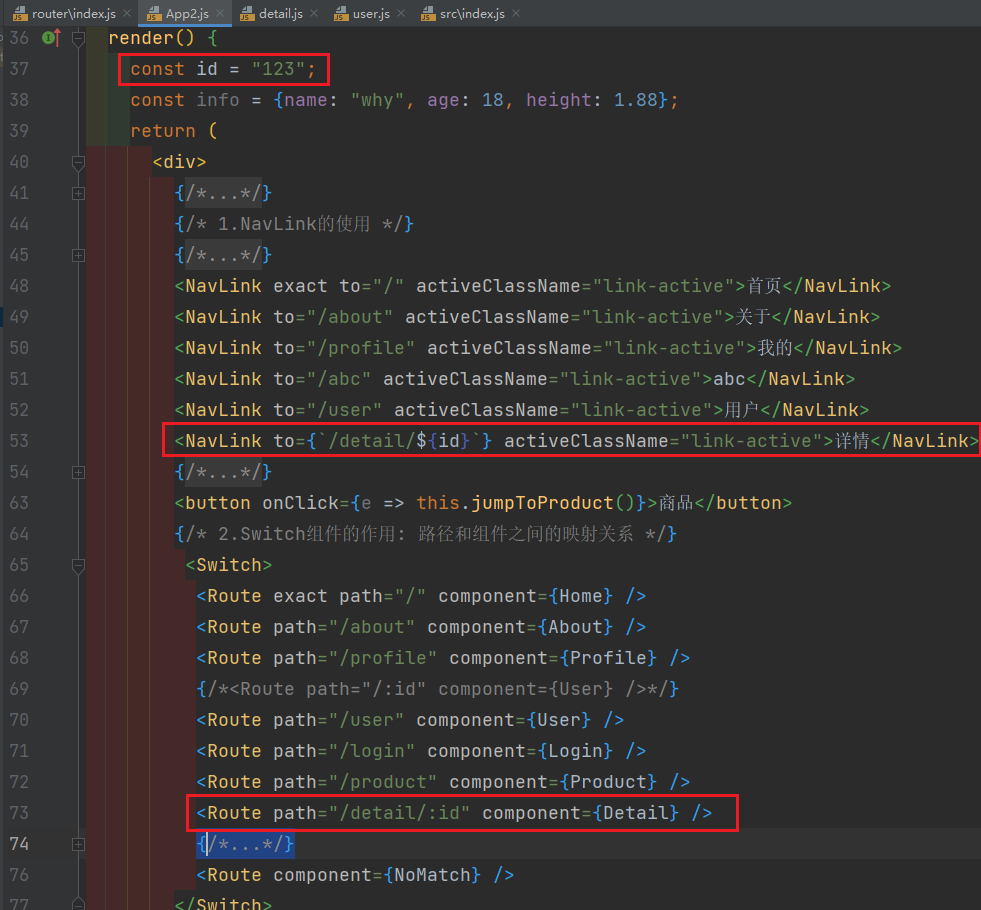This screenshot has height=910, width=981.
Task: Click JS file icon on router\index.js tab
Action: pos(20,13)
